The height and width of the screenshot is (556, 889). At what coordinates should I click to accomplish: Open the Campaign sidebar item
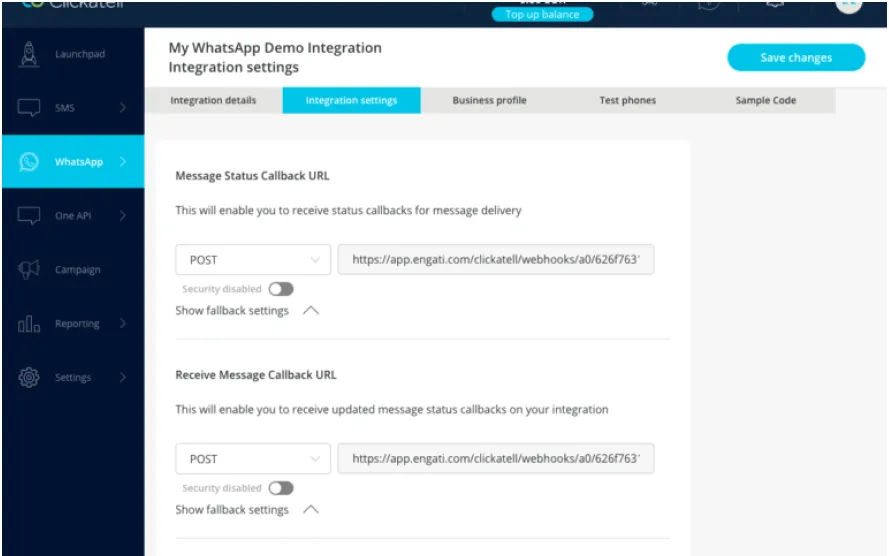[x=73, y=270]
